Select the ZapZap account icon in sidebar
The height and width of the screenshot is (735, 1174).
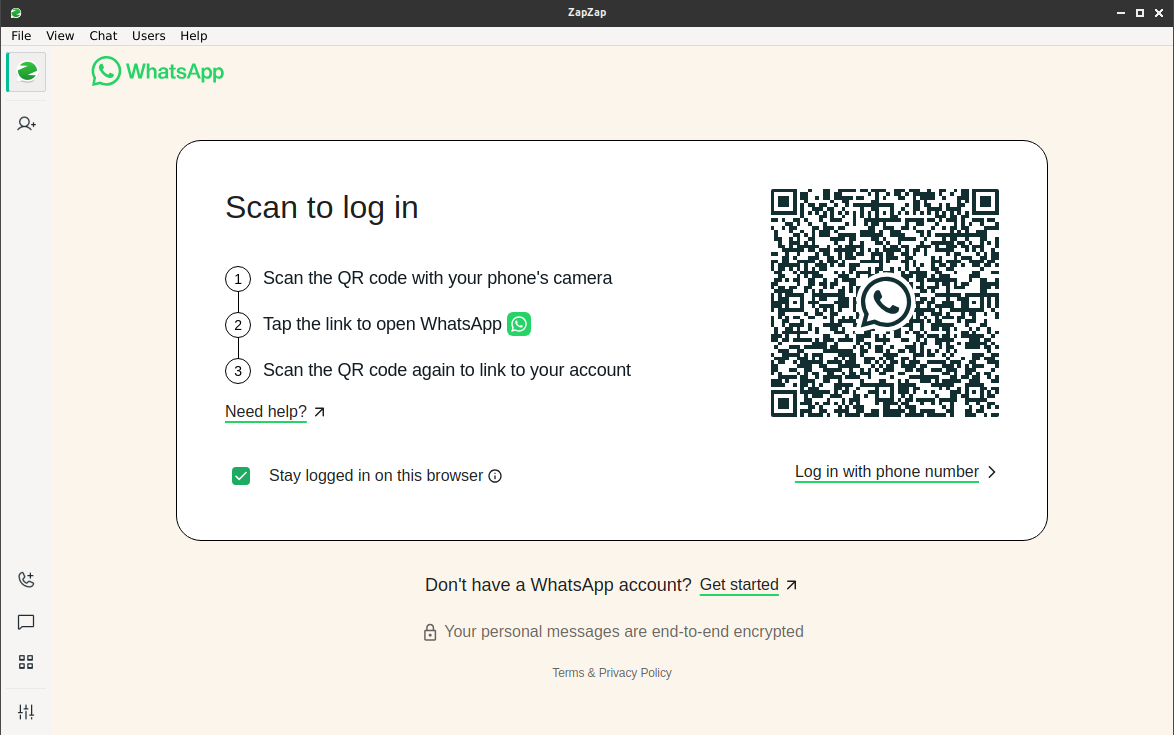click(x=27, y=72)
